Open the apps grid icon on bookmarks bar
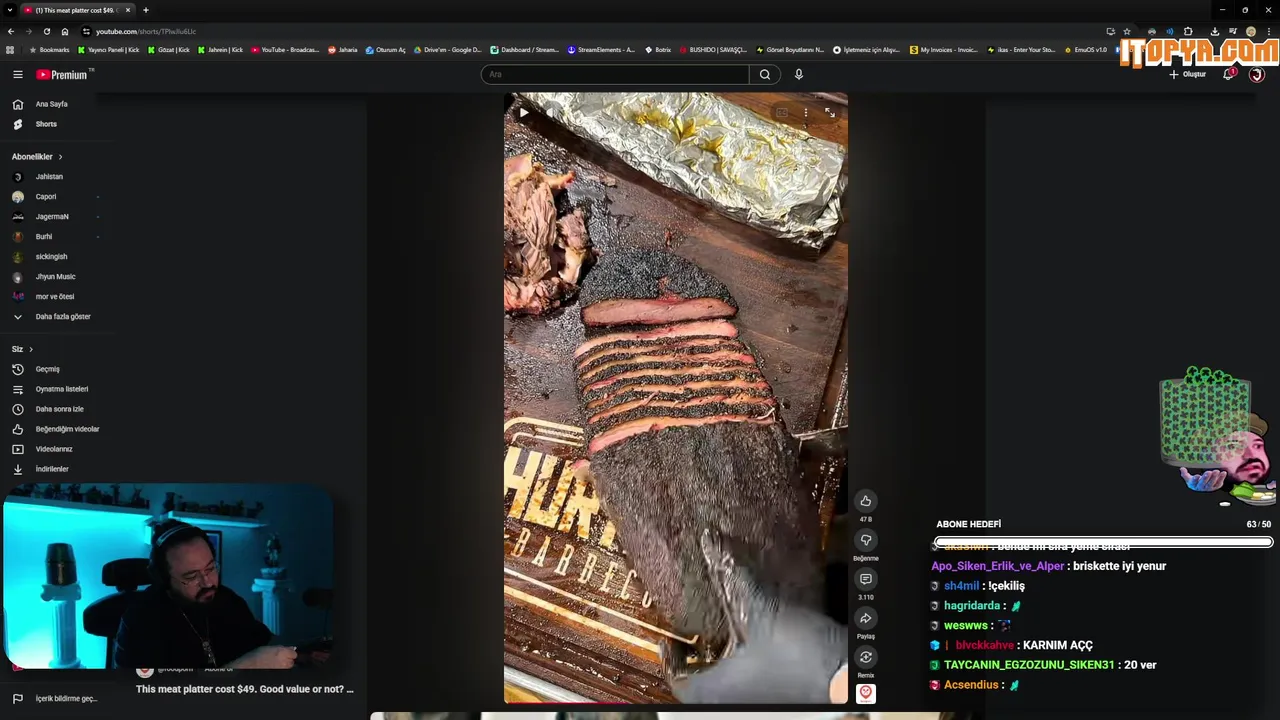Screen dimensions: 1280x720 point(10,50)
